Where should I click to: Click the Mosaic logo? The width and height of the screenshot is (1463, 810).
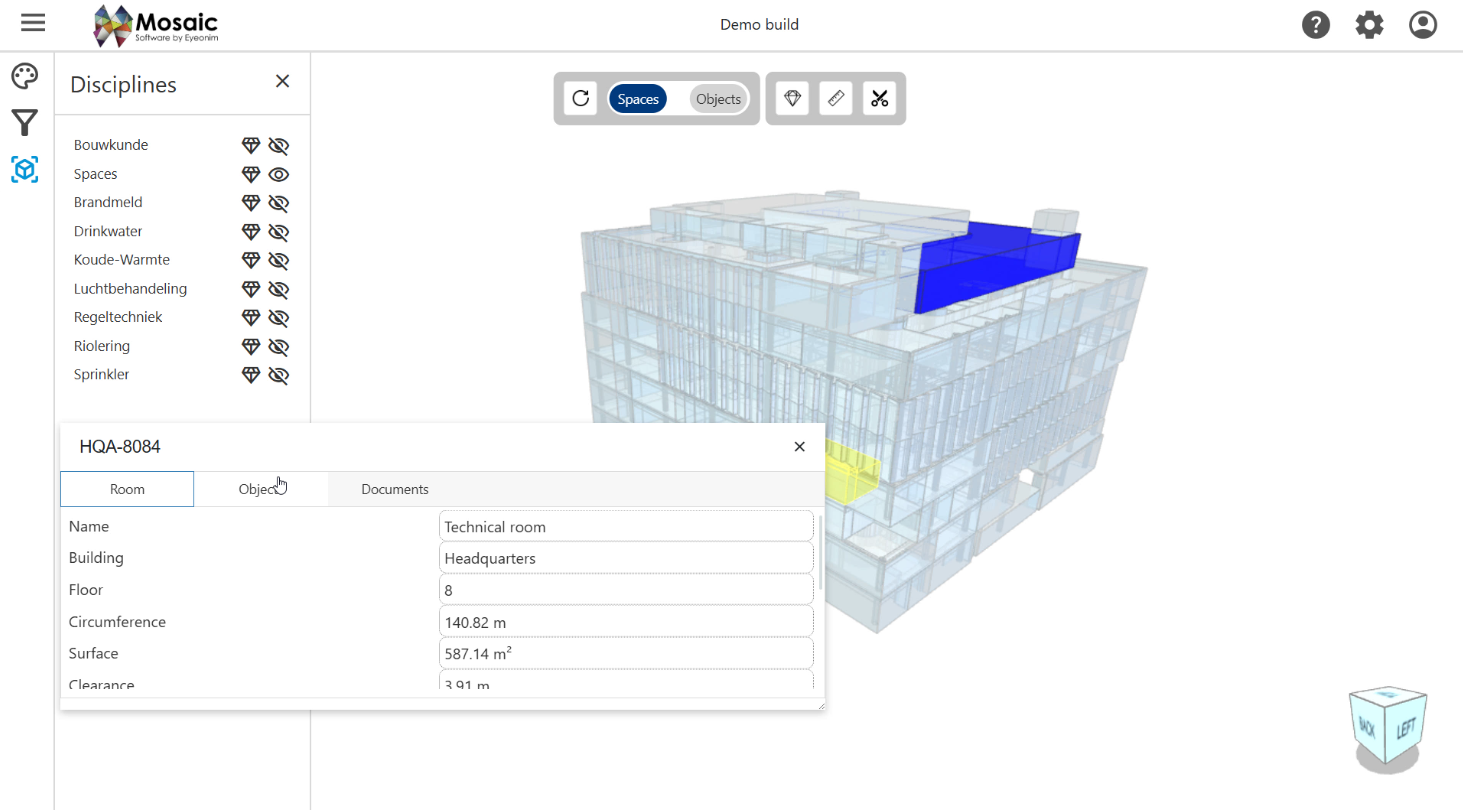point(156,25)
